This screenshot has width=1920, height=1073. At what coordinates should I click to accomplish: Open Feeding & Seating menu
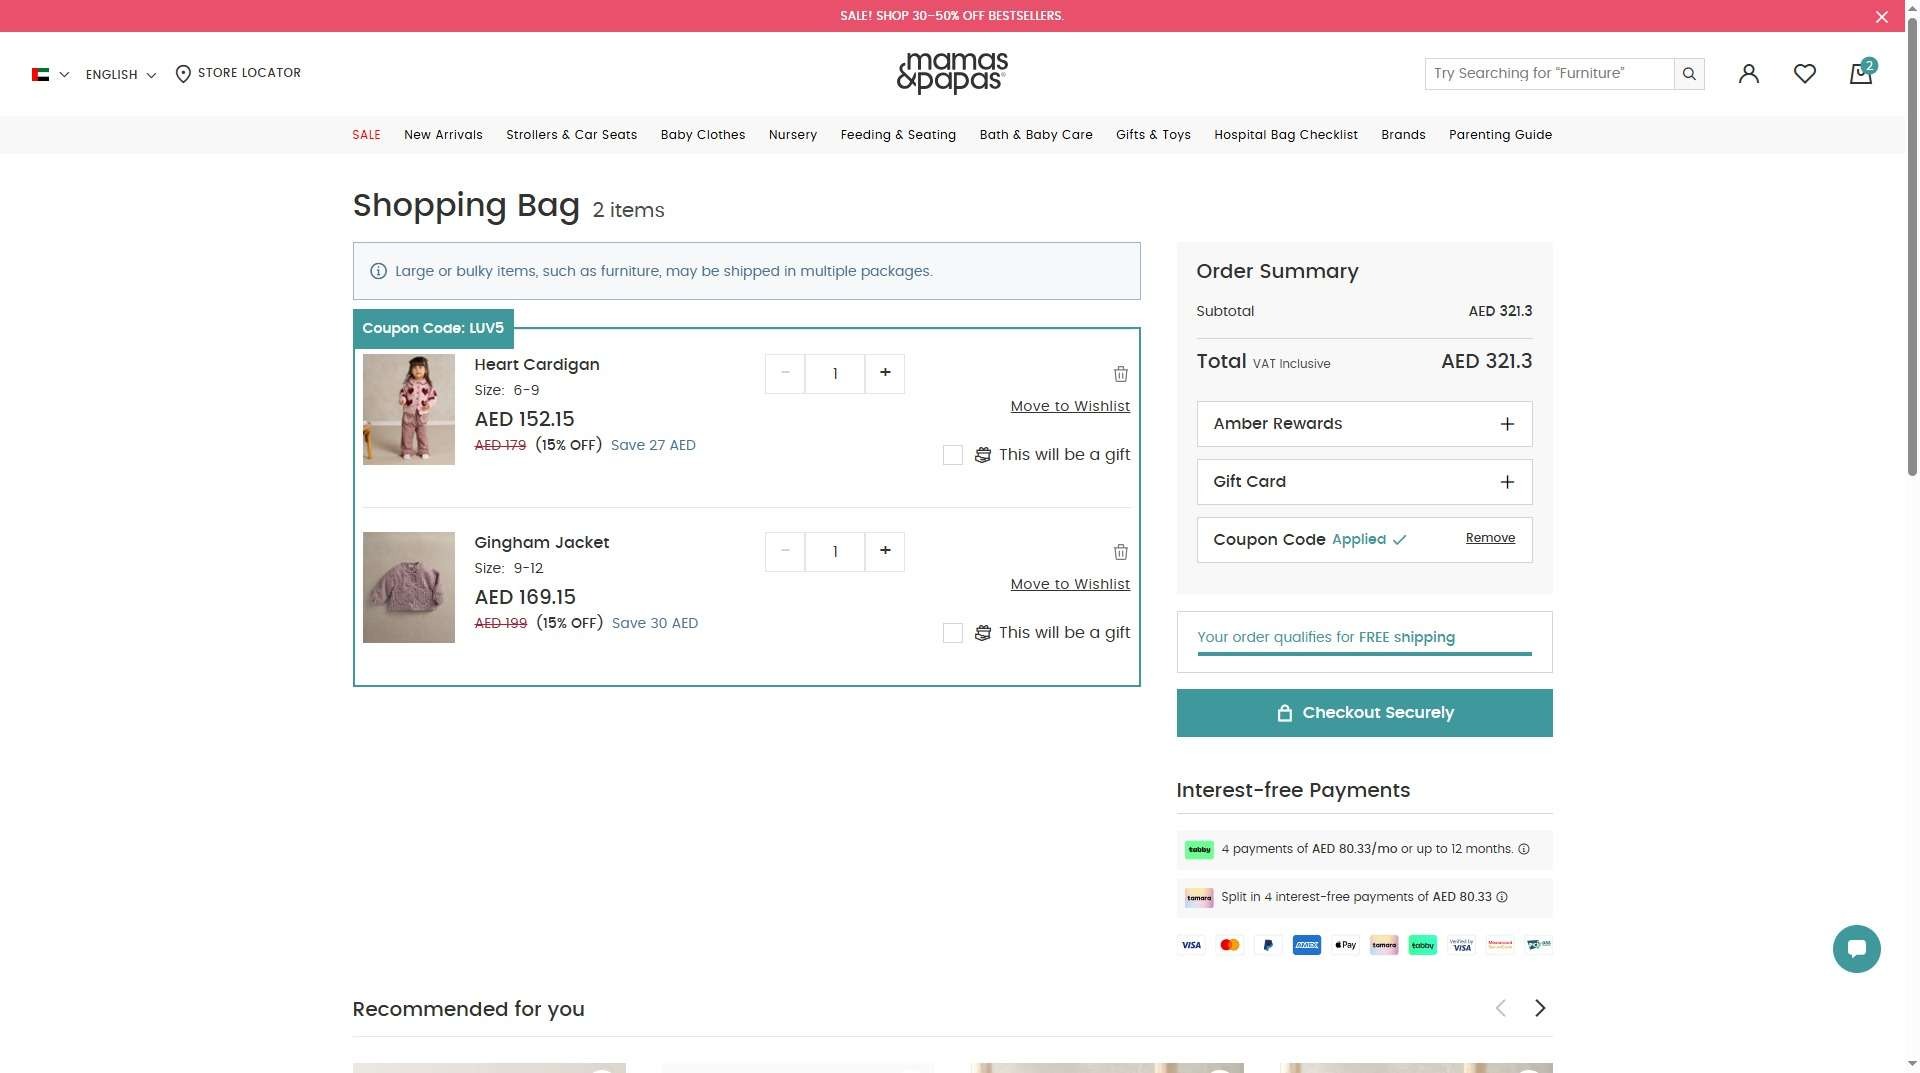898,135
